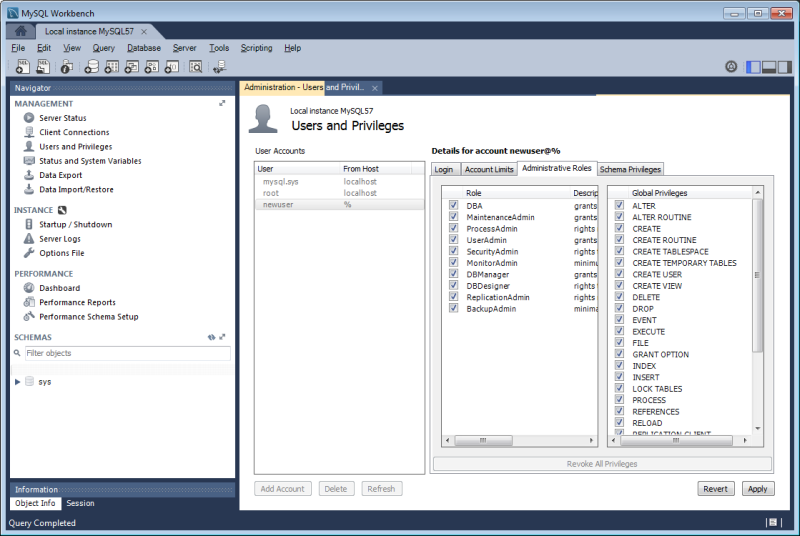Click the Add Account button
This screenshot has height=536, width=800.
282,489
